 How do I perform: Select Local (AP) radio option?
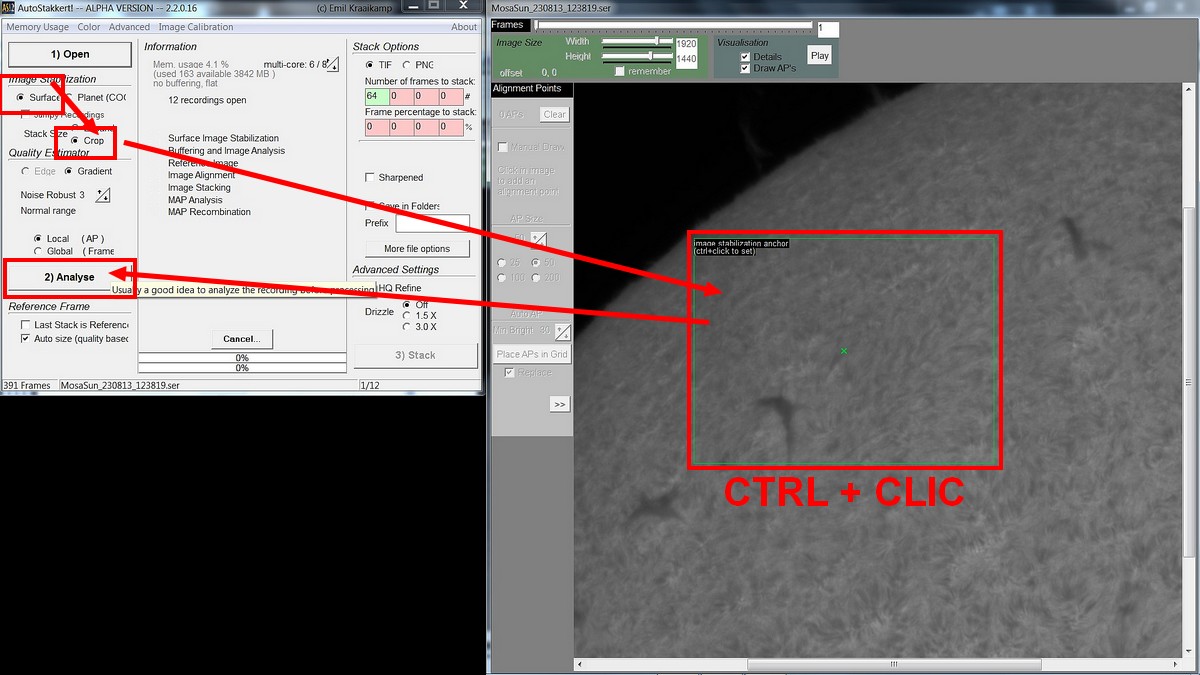pyautogui.click(x=38, y=239)
